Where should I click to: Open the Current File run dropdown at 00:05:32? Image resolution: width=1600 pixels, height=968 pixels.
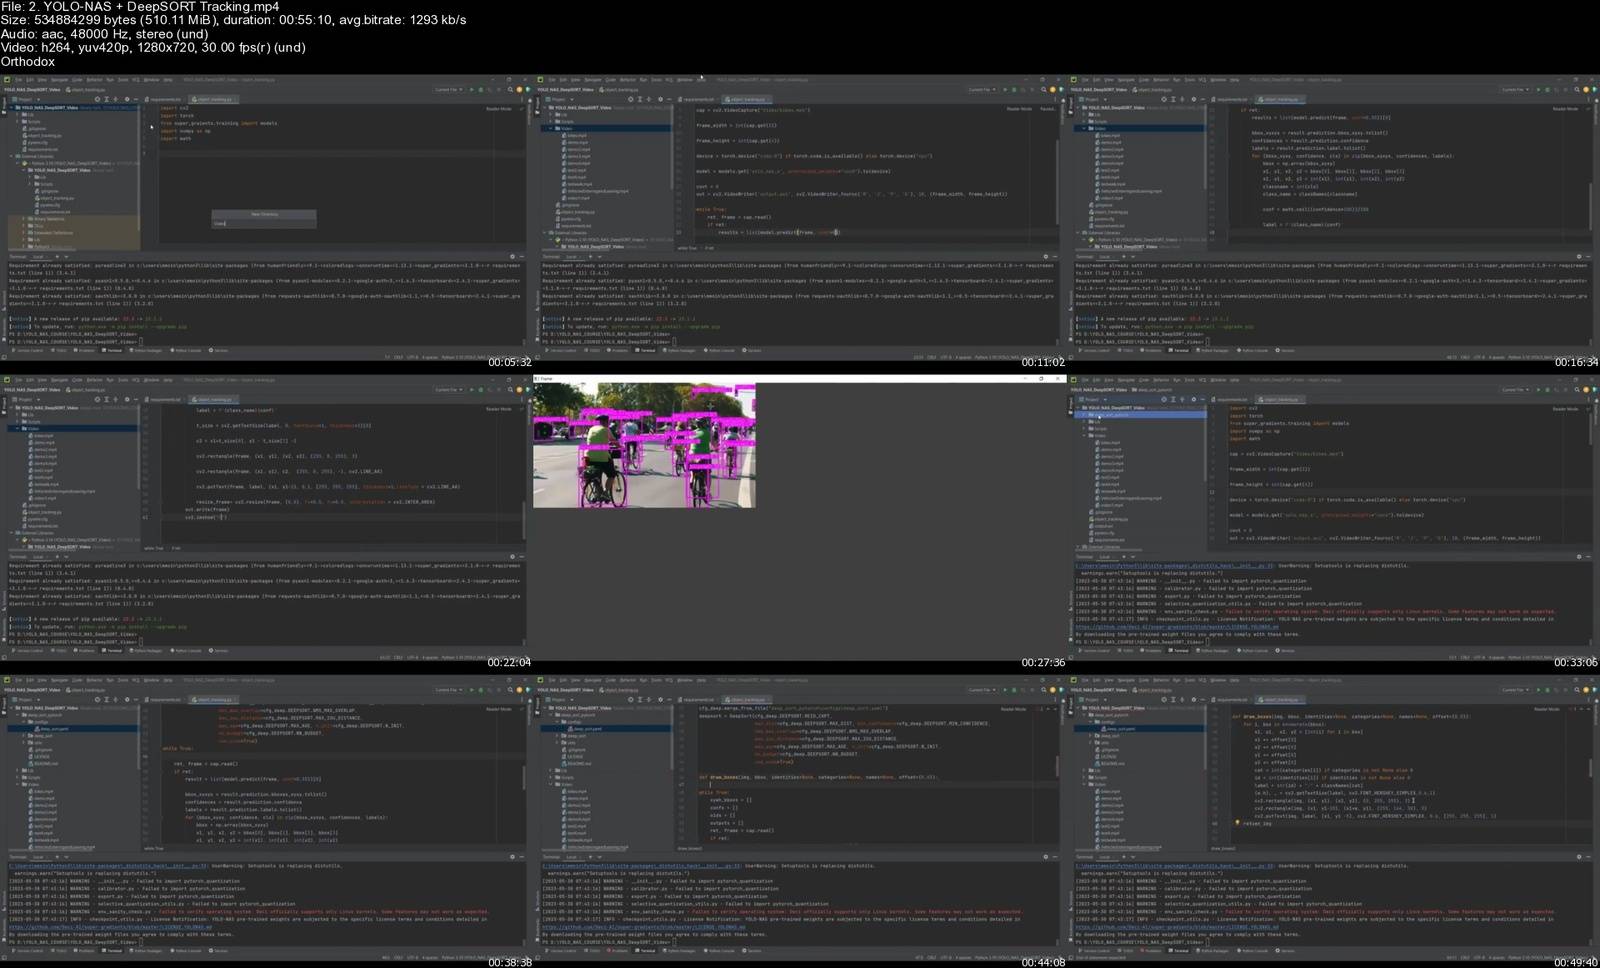(x=448, y=90)
